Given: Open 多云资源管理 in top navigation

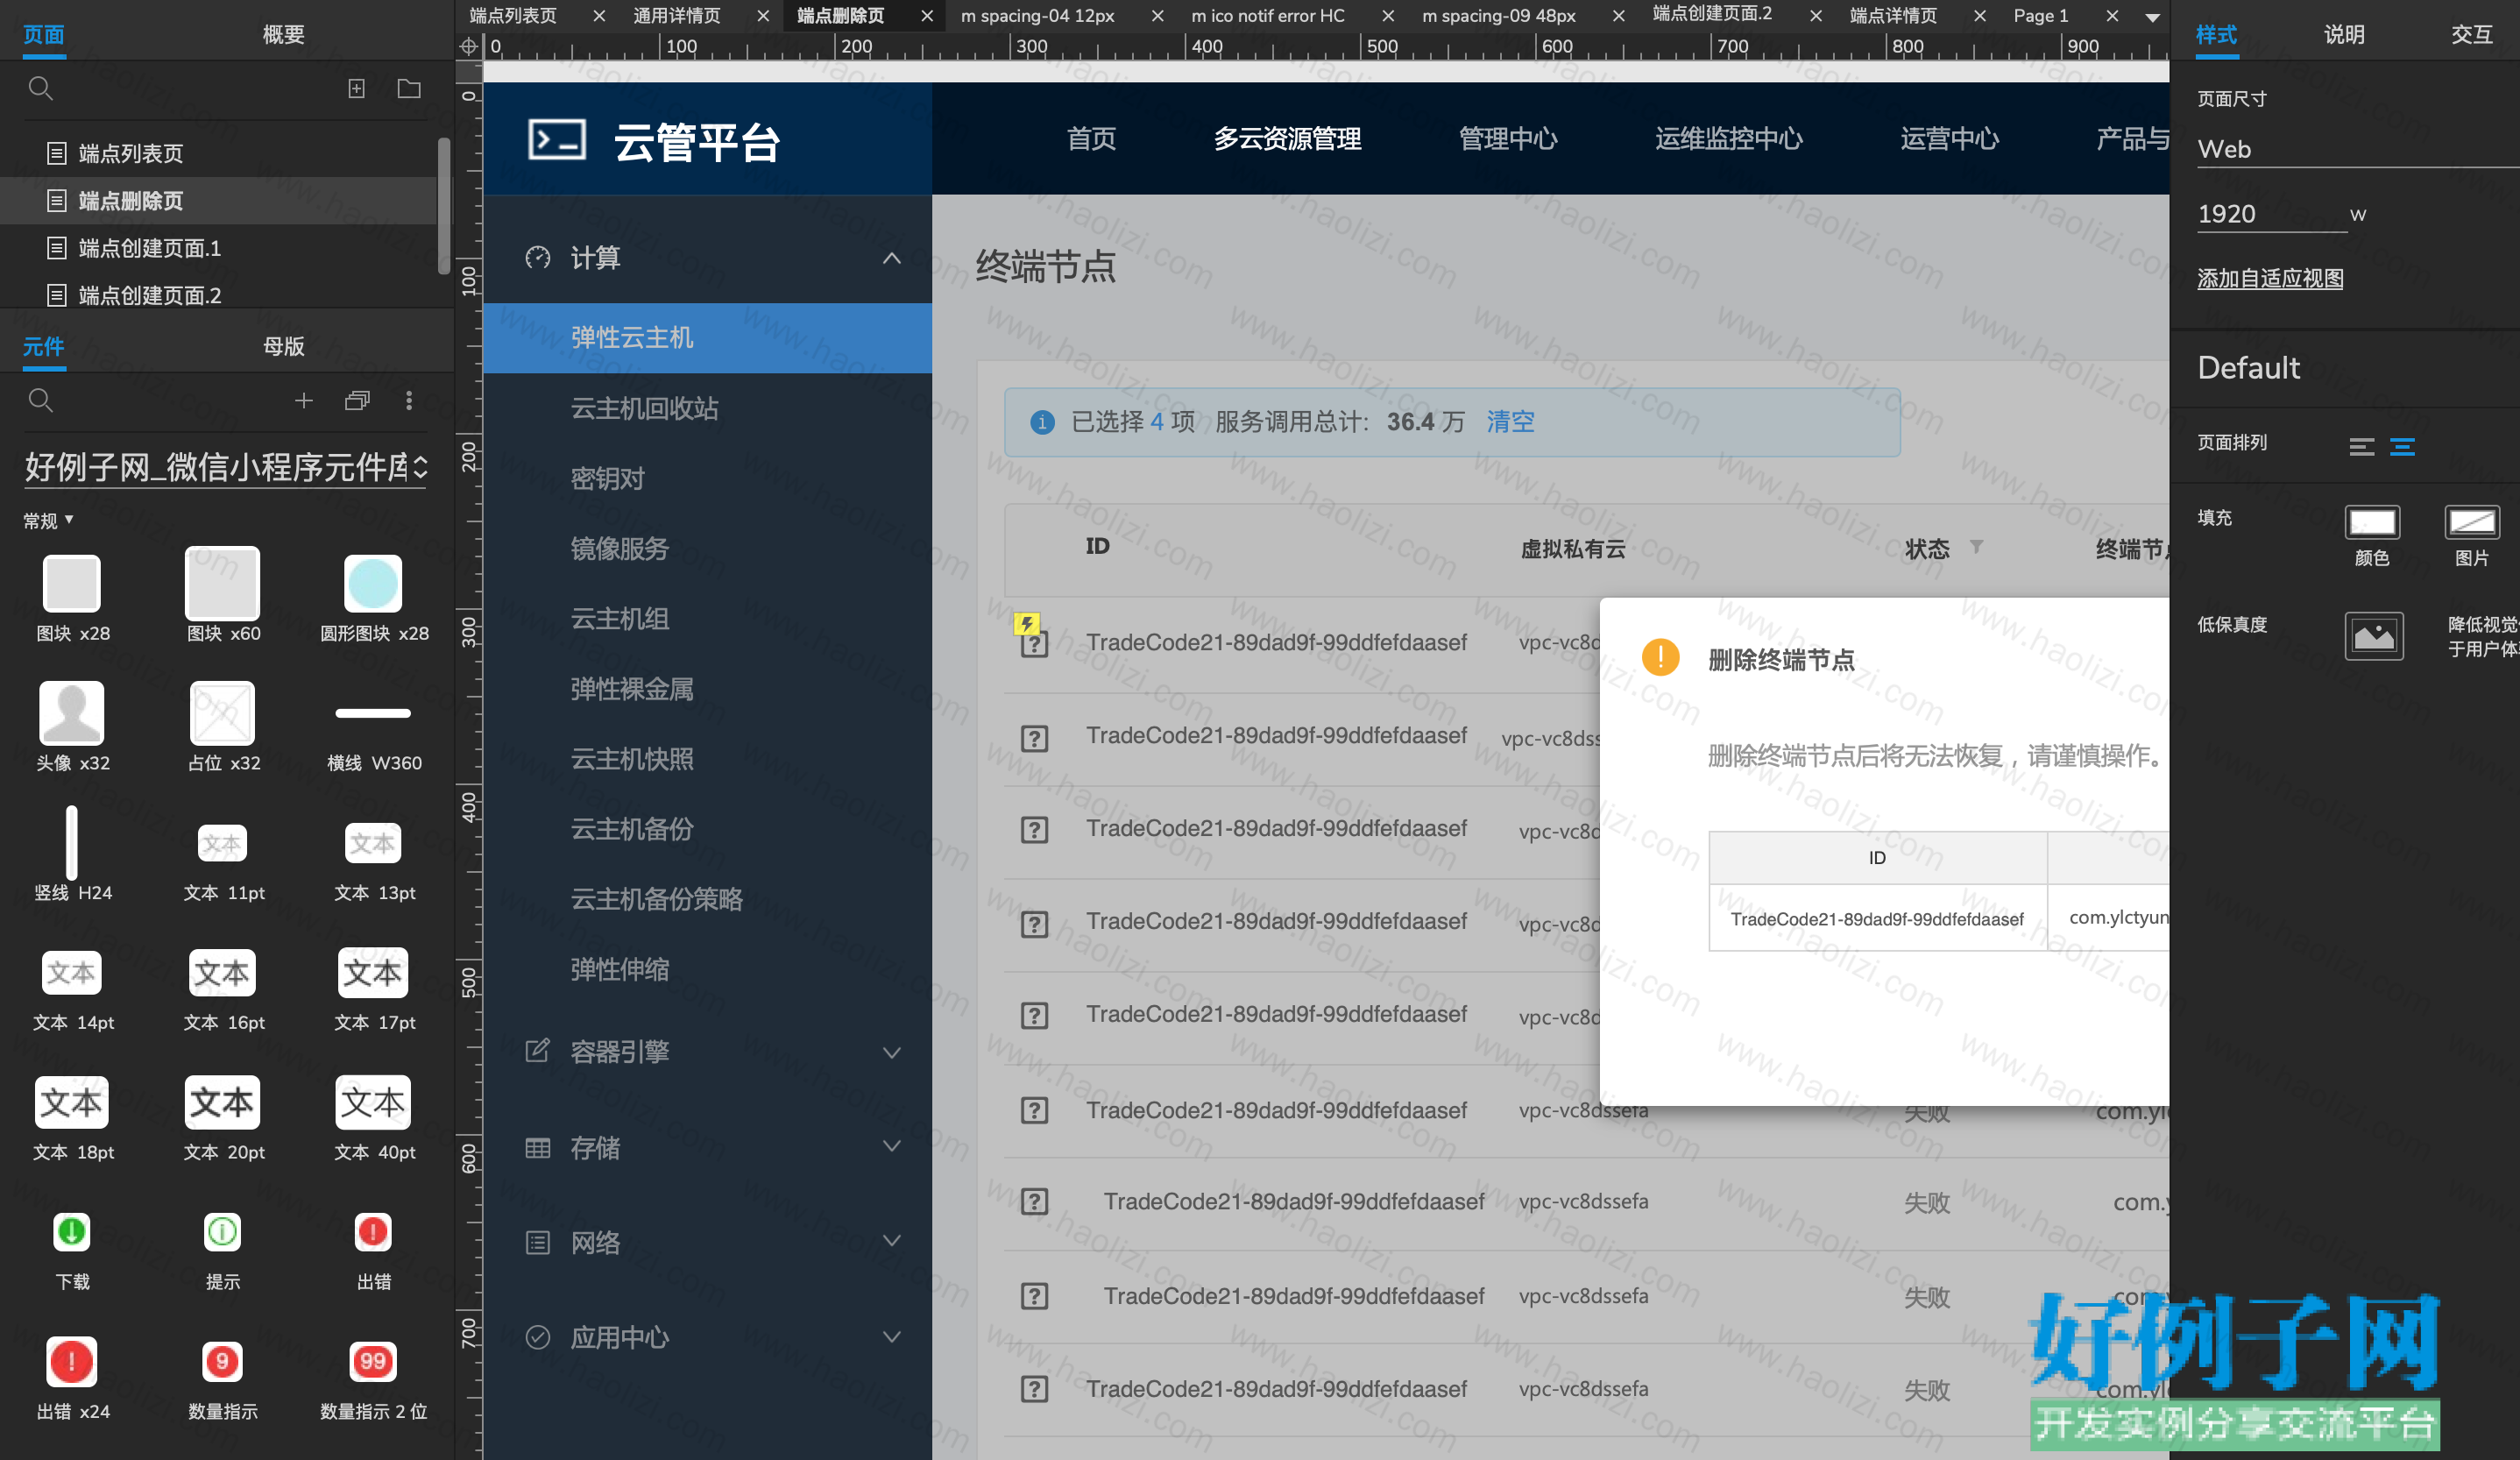Looking at the screenshot, I should 1287,139.
